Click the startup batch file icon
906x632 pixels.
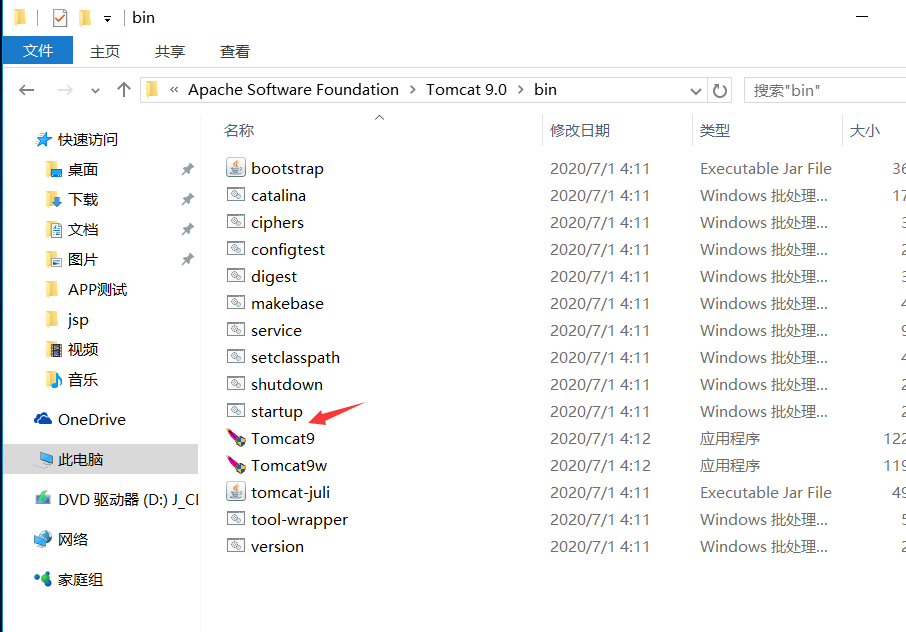(236, 411)
